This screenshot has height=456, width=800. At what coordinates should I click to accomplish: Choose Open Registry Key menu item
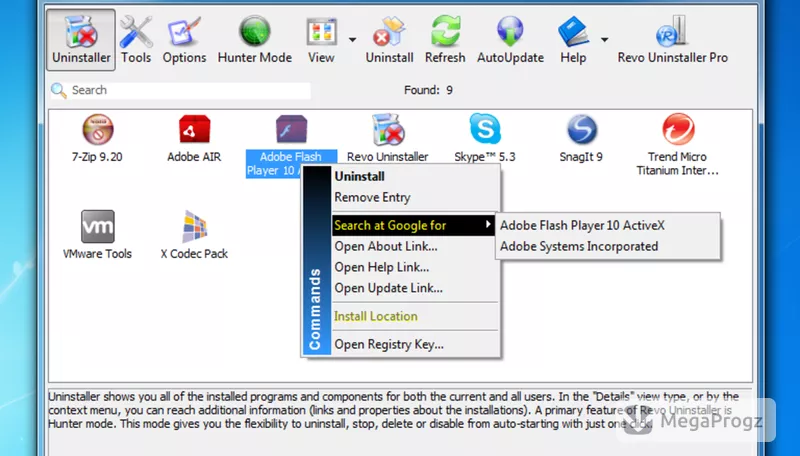click(414, 344)
